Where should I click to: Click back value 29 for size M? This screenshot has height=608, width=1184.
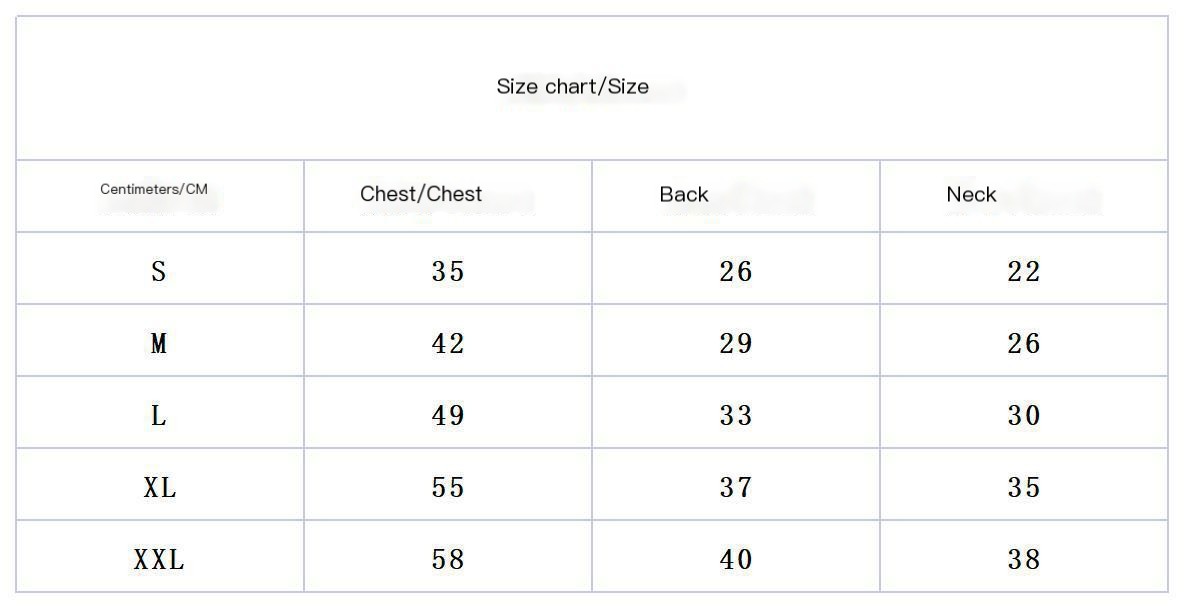736,344
